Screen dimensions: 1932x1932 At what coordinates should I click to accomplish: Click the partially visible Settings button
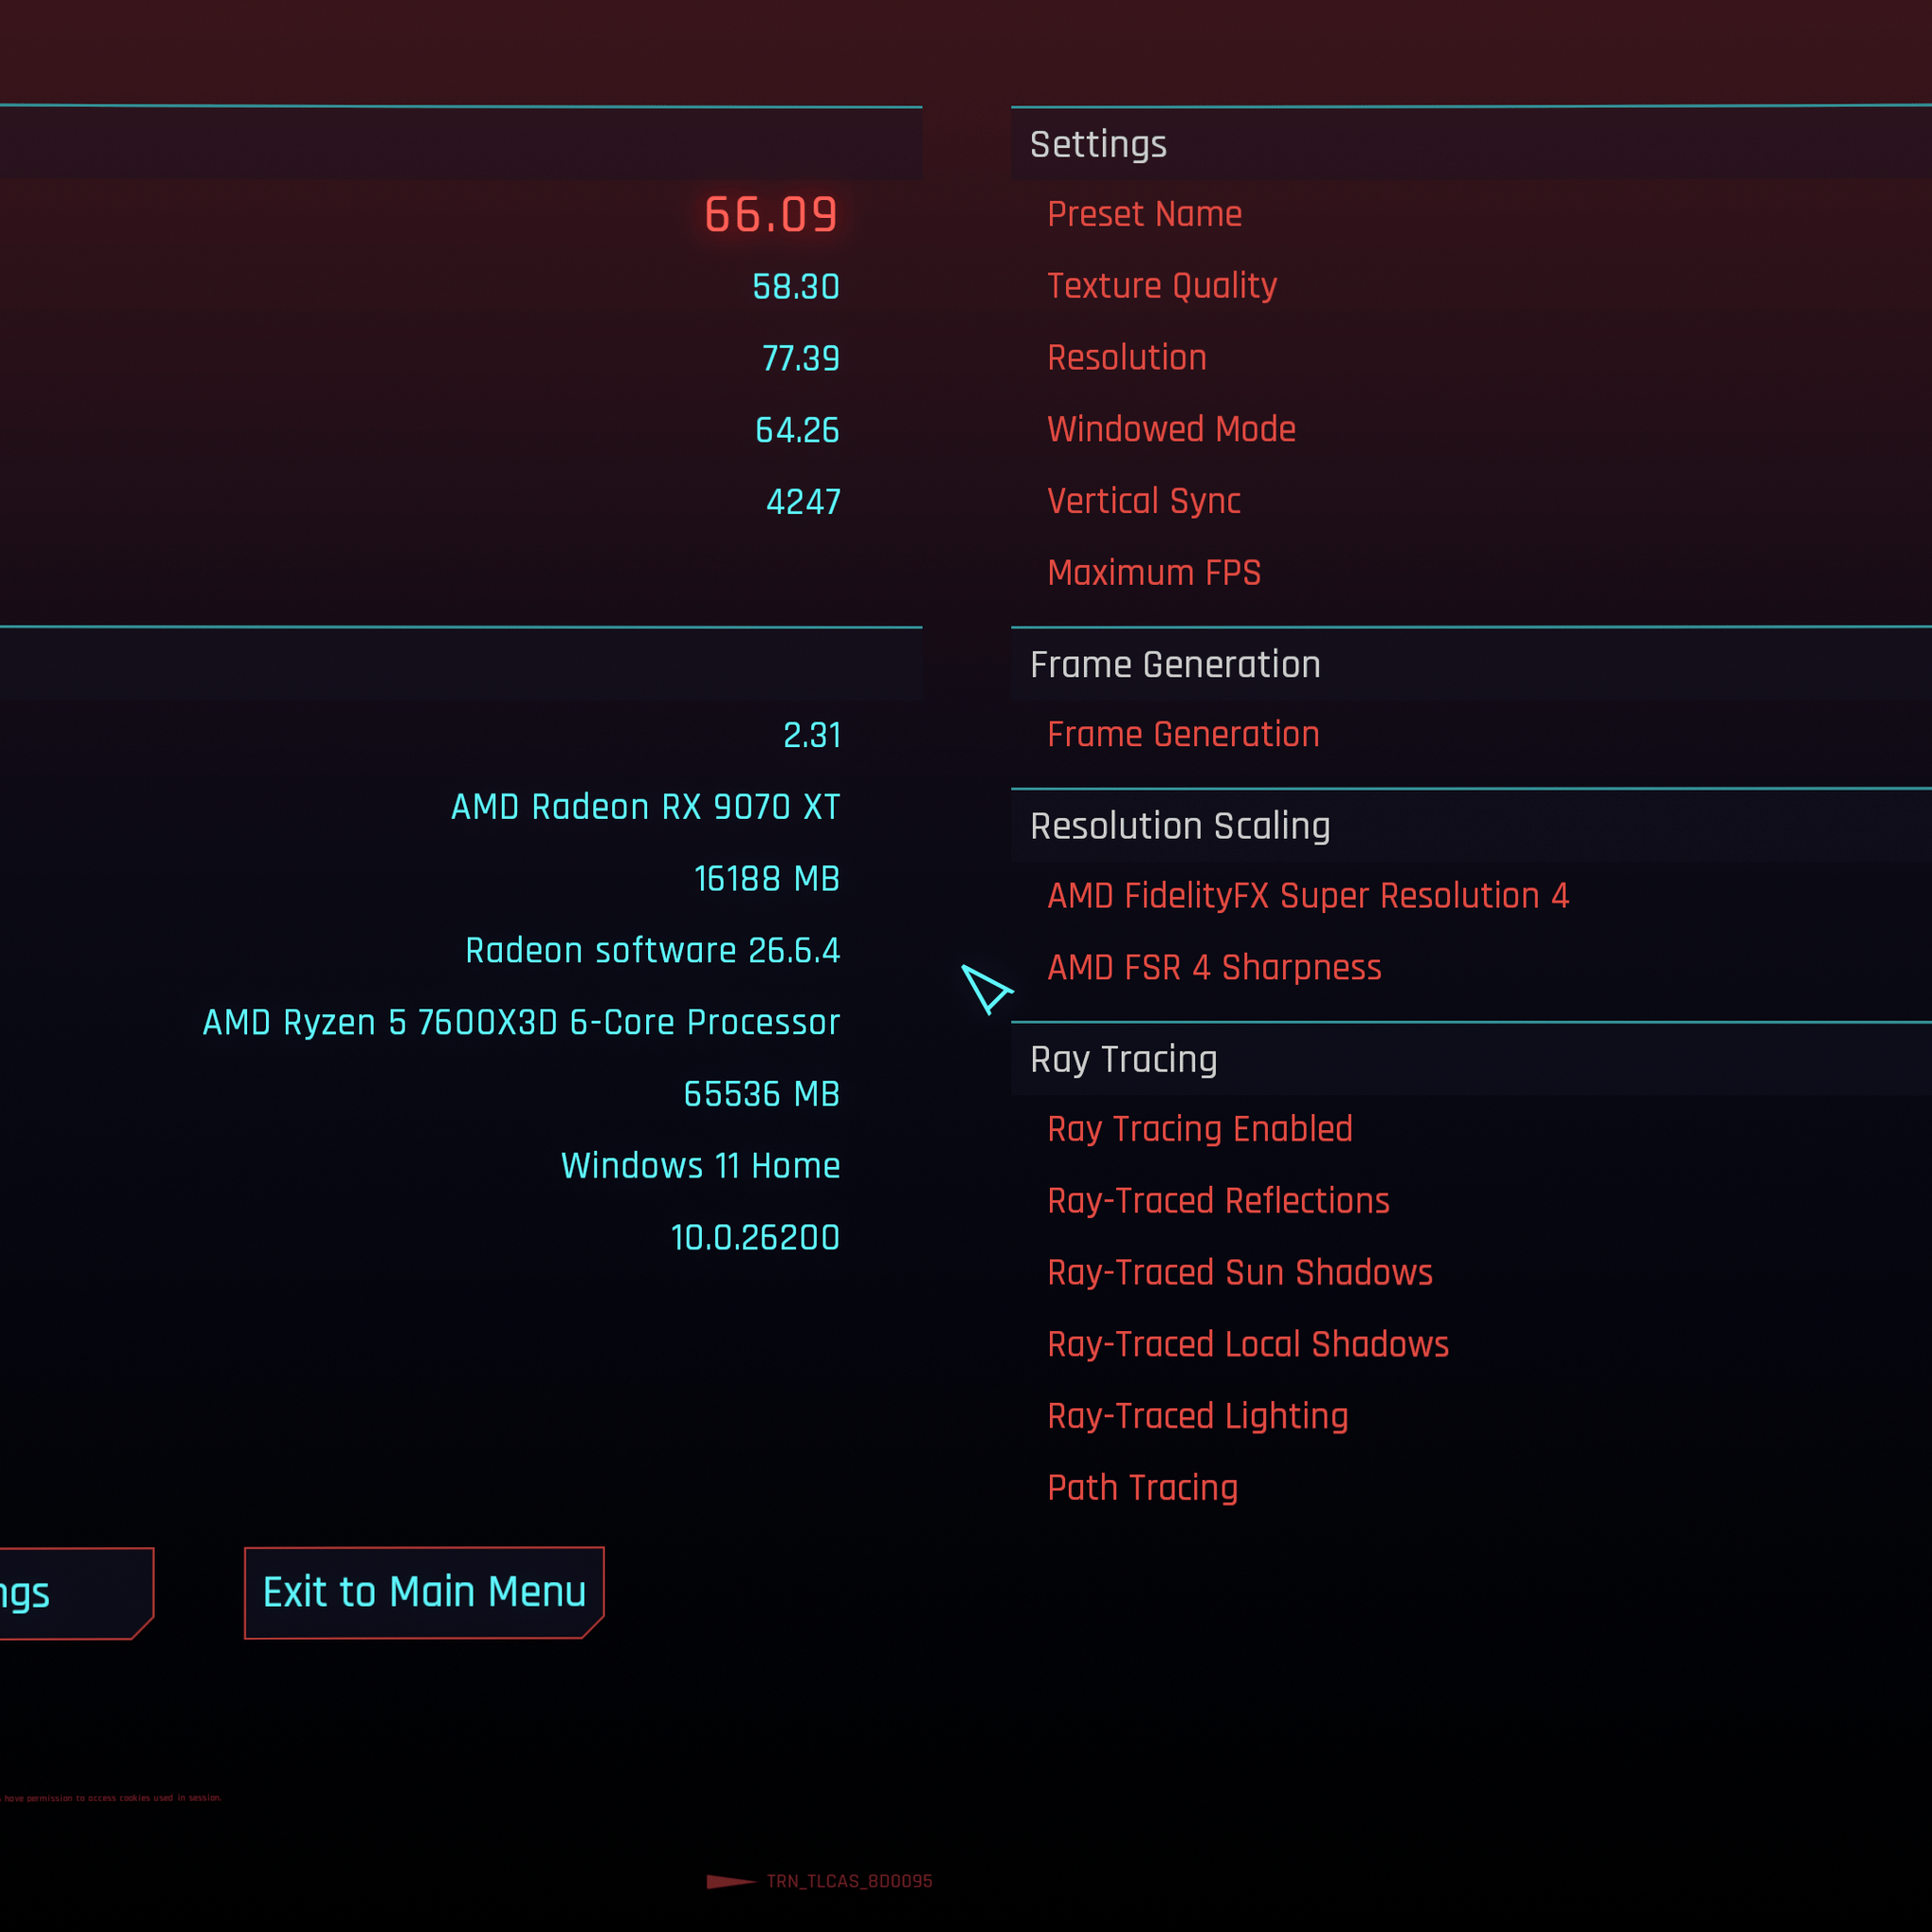[x=76, y=1593]
